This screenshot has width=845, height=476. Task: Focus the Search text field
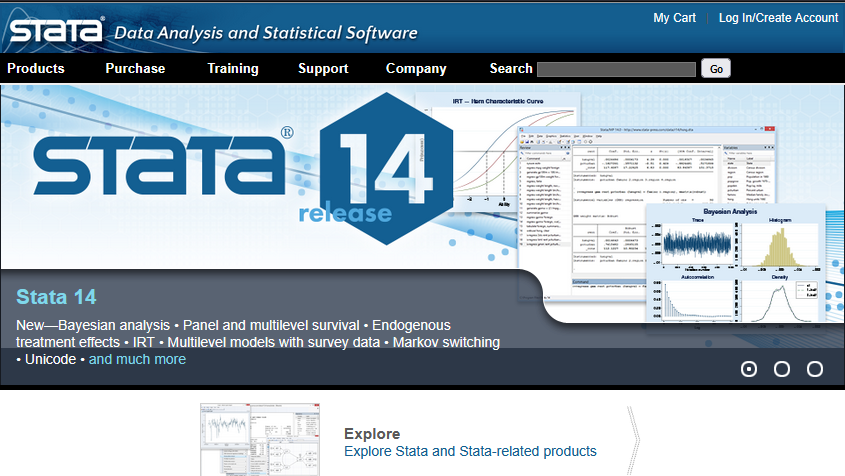617,69
